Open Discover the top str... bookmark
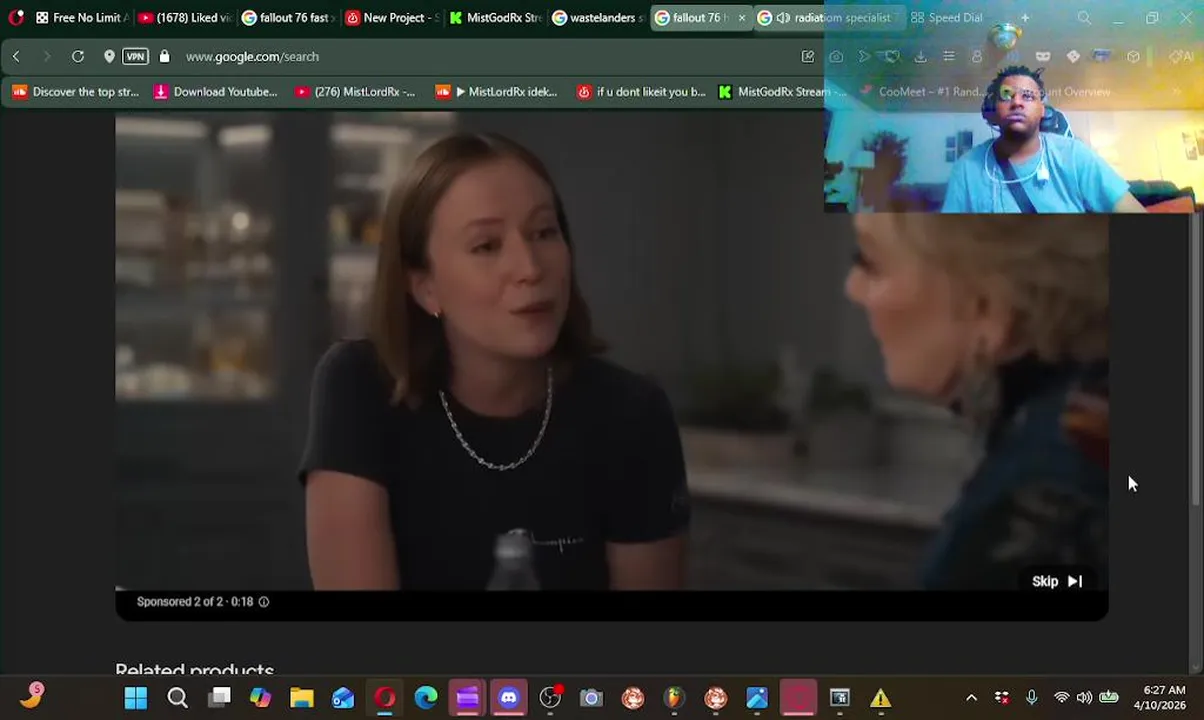 (75, 92)
